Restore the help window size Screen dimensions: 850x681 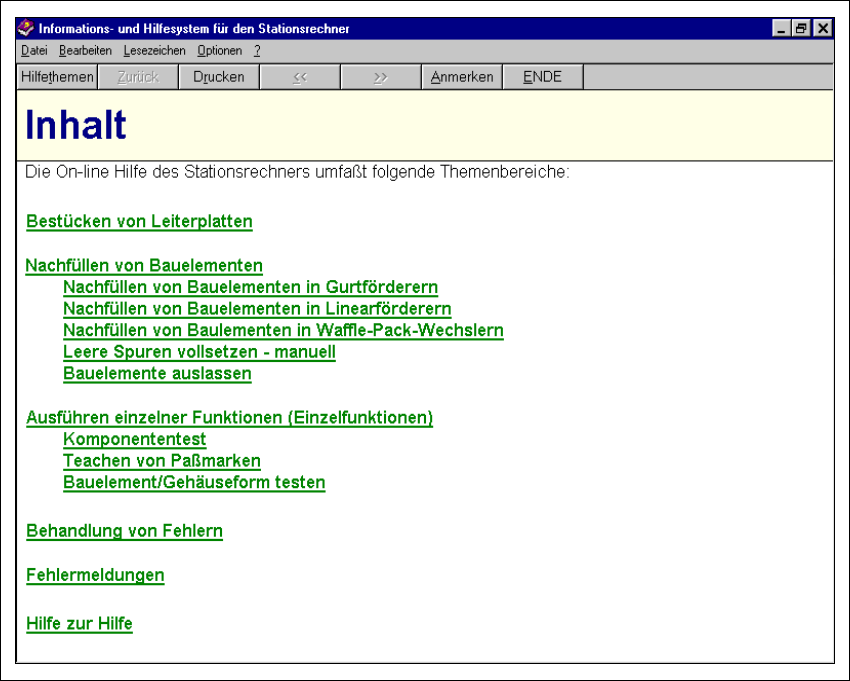click(801, 28)
